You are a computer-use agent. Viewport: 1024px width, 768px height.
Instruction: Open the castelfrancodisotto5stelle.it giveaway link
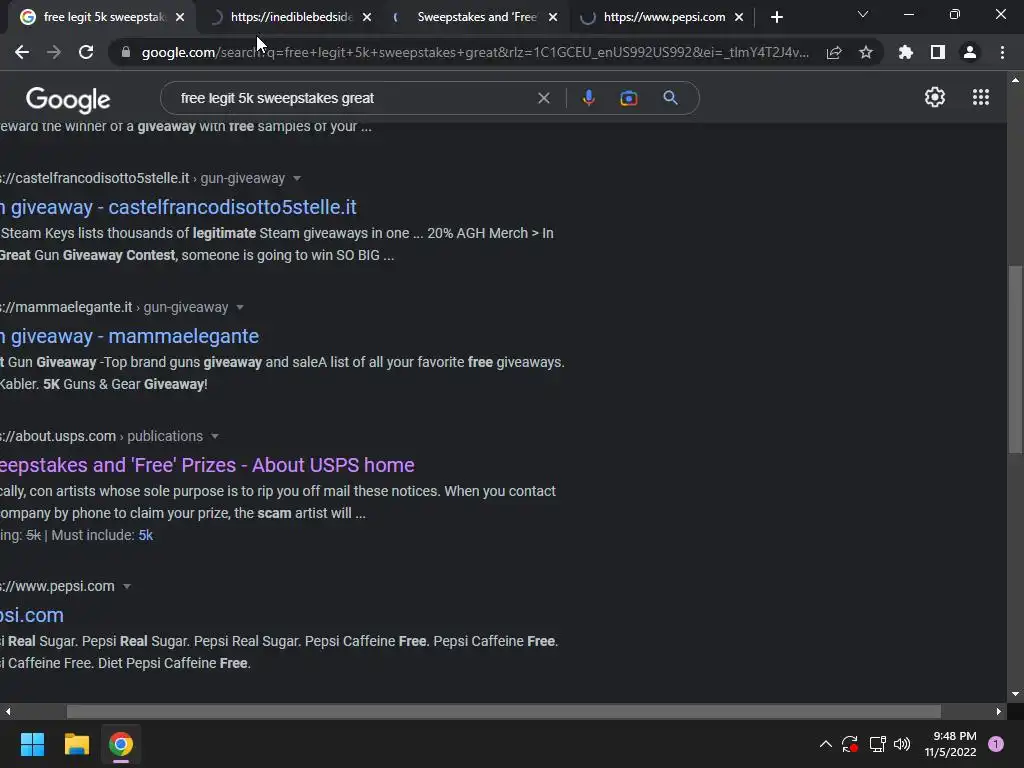tap(178, 207)
